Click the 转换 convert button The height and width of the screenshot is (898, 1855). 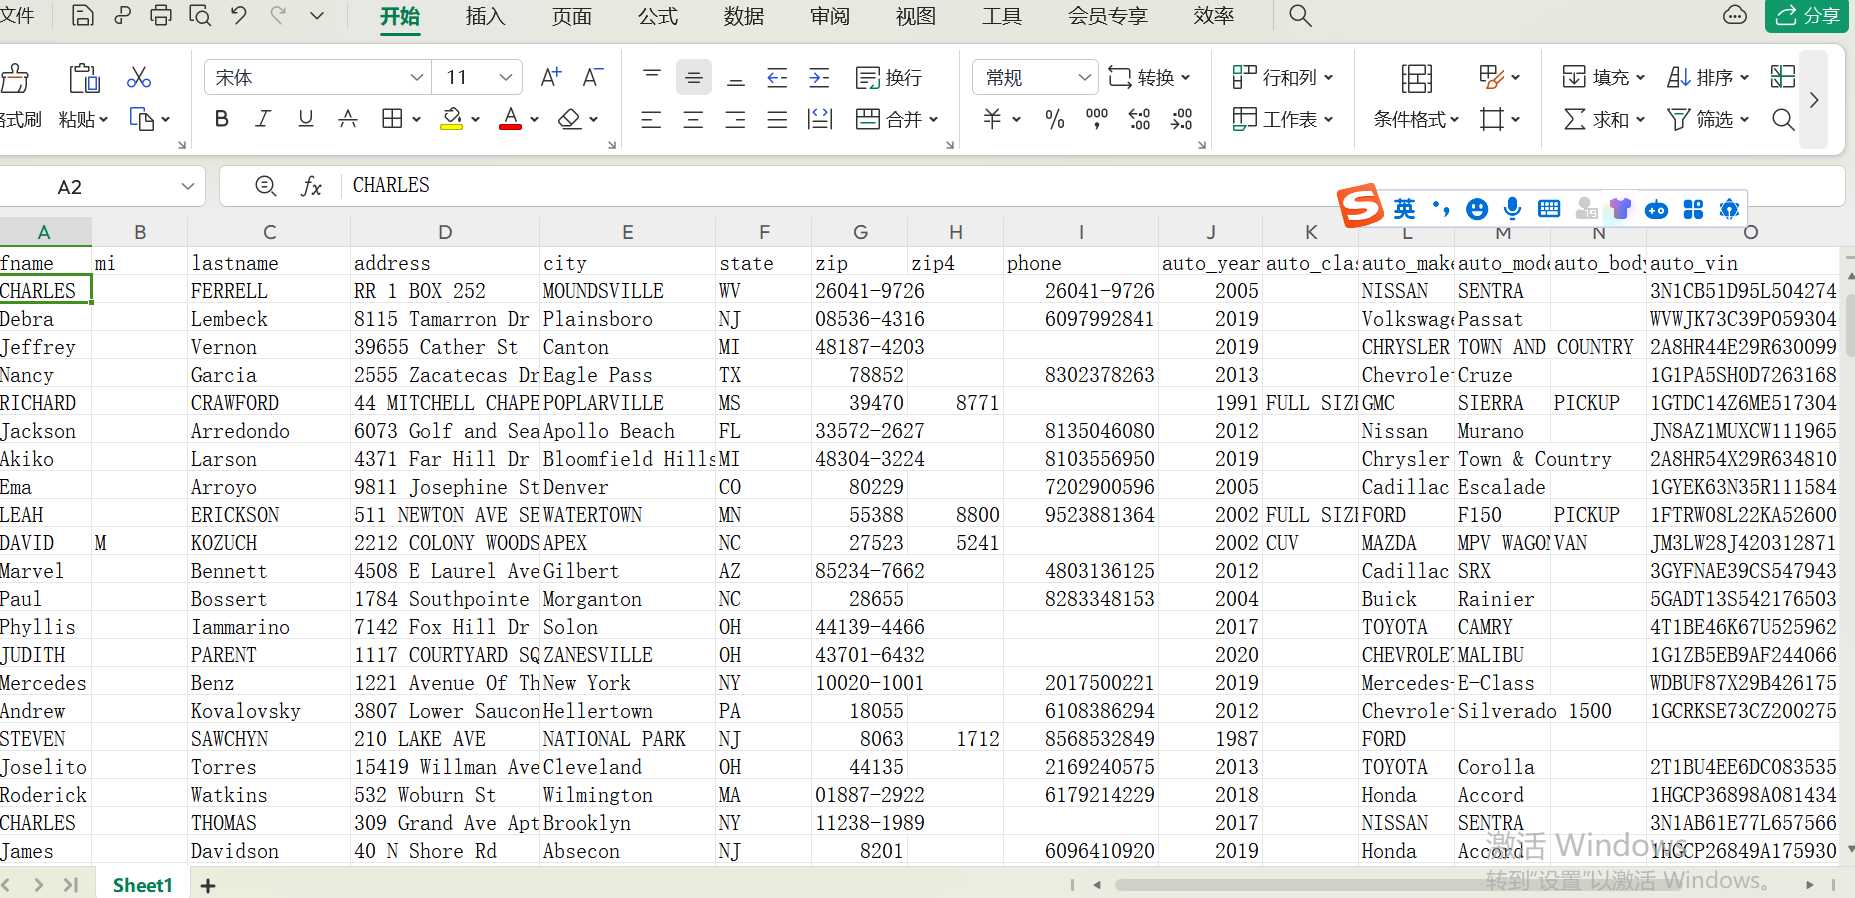pos(1148,77)
